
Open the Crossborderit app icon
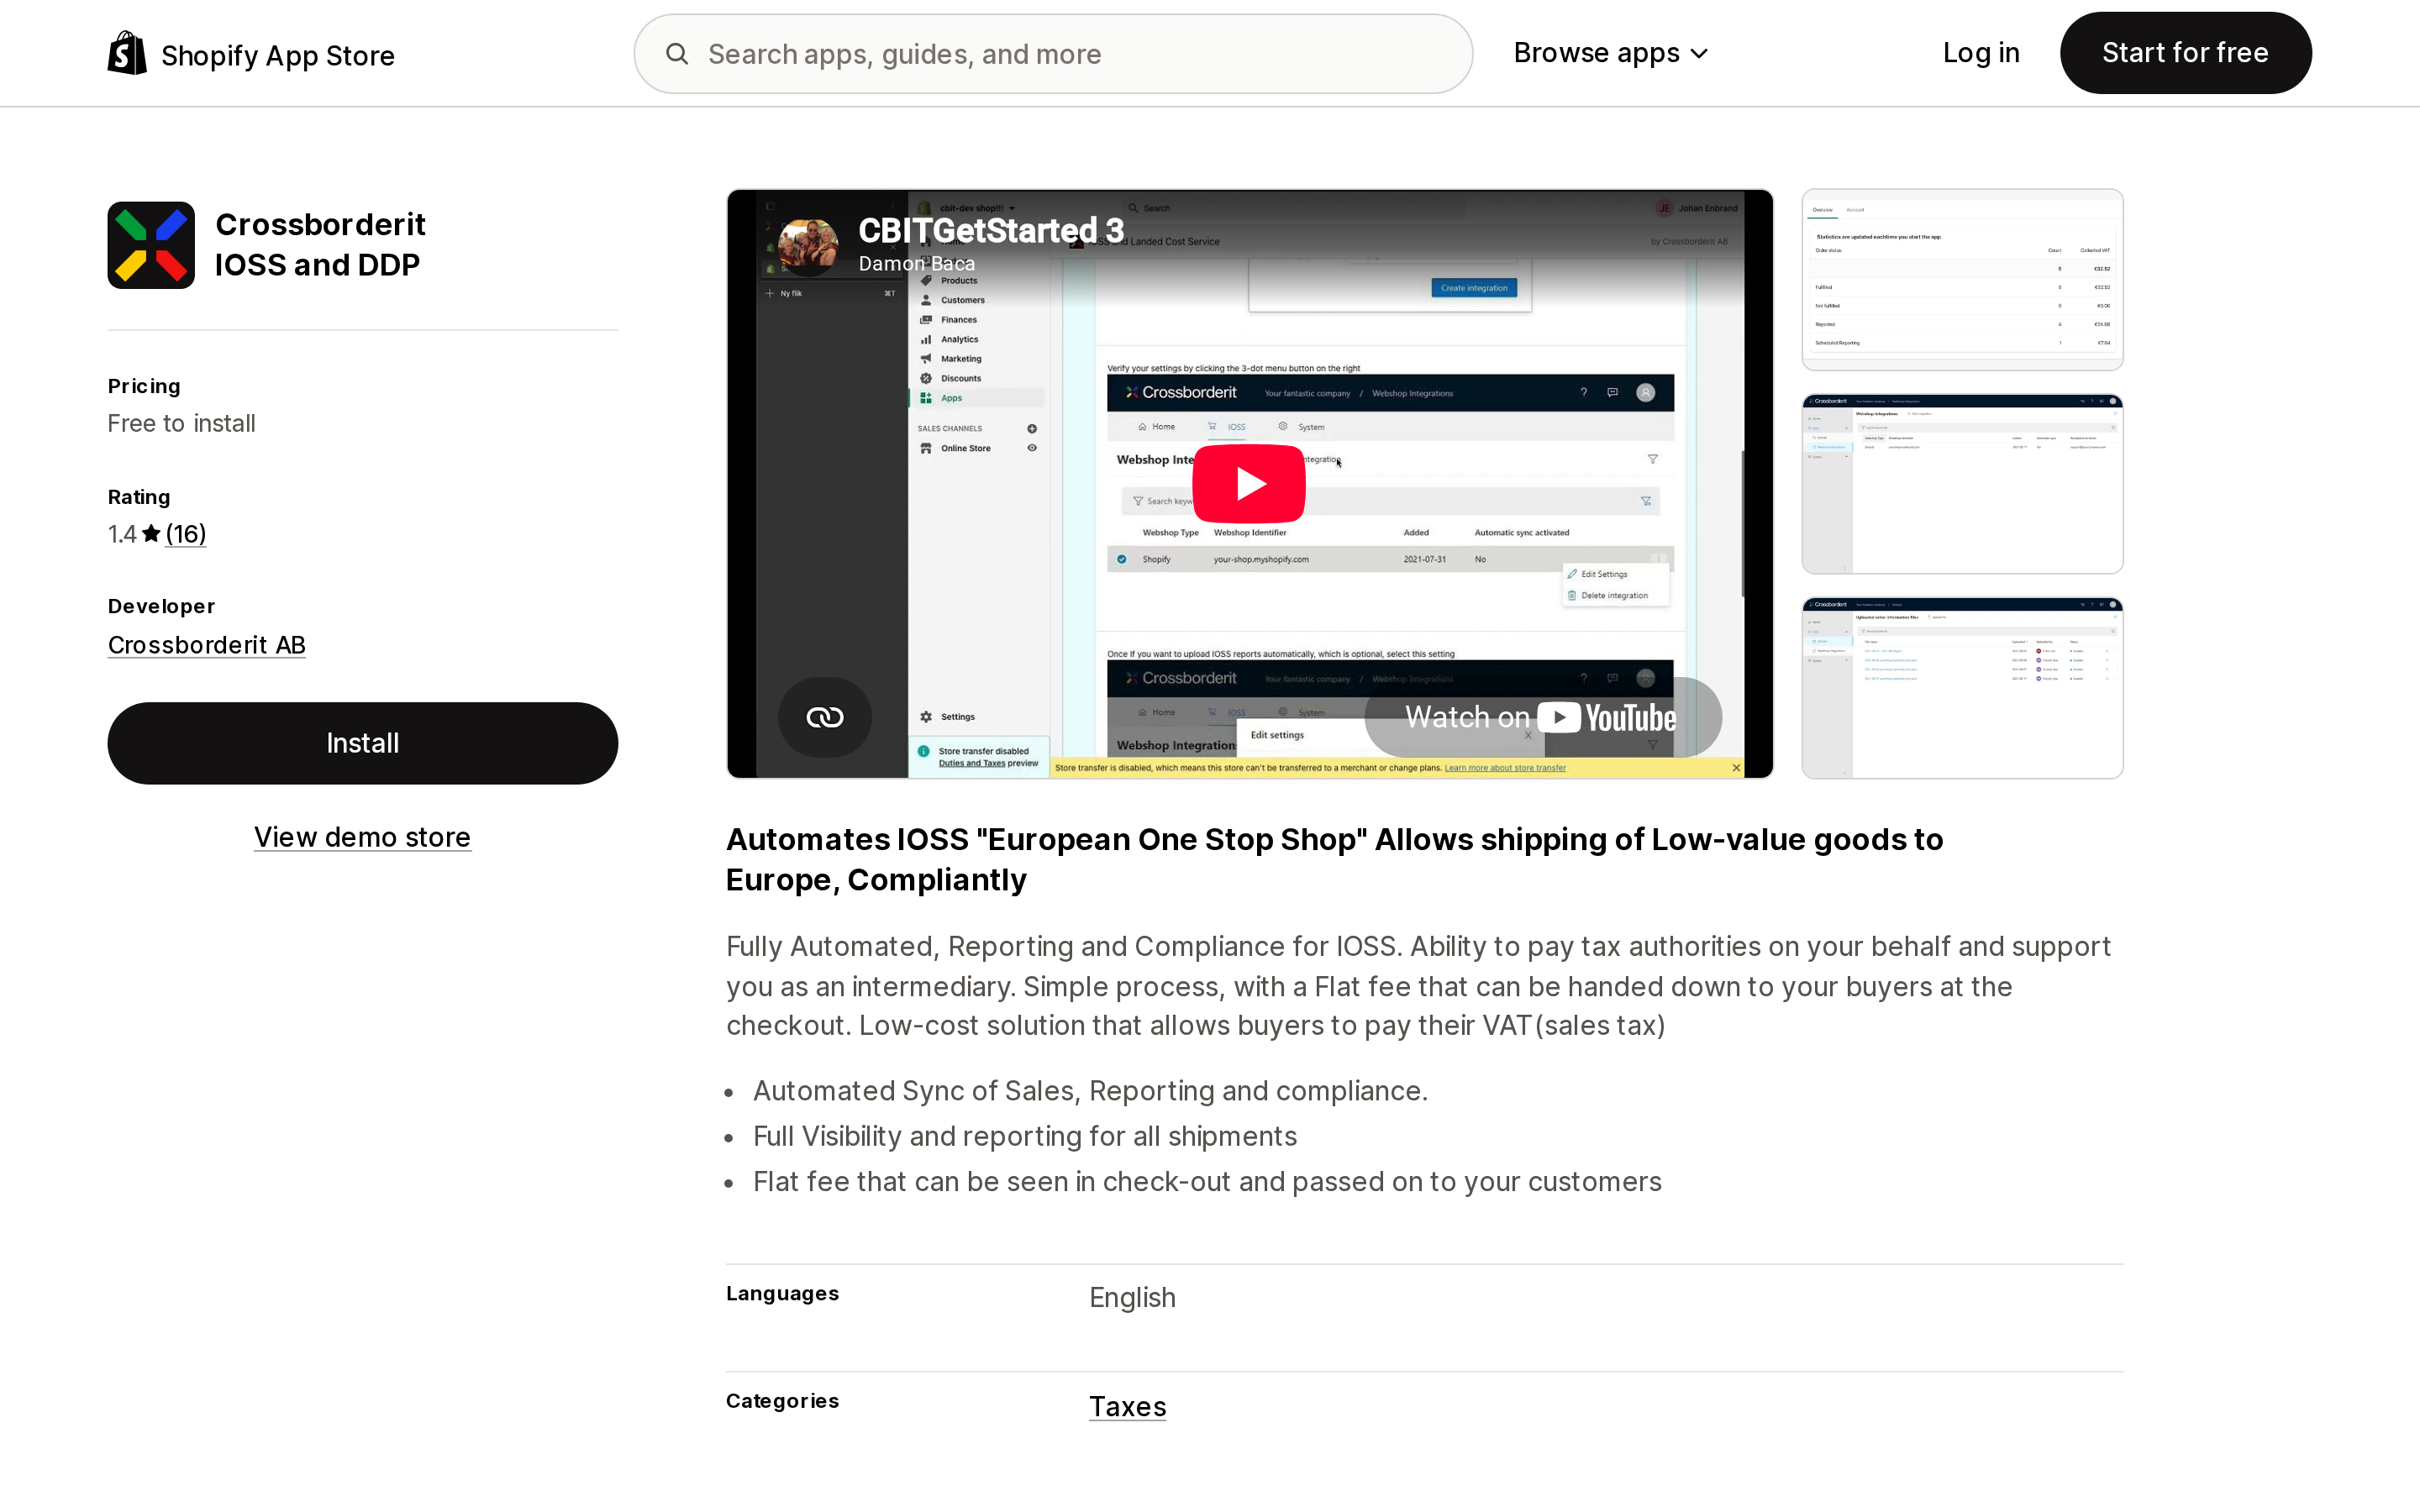[151, 245]
